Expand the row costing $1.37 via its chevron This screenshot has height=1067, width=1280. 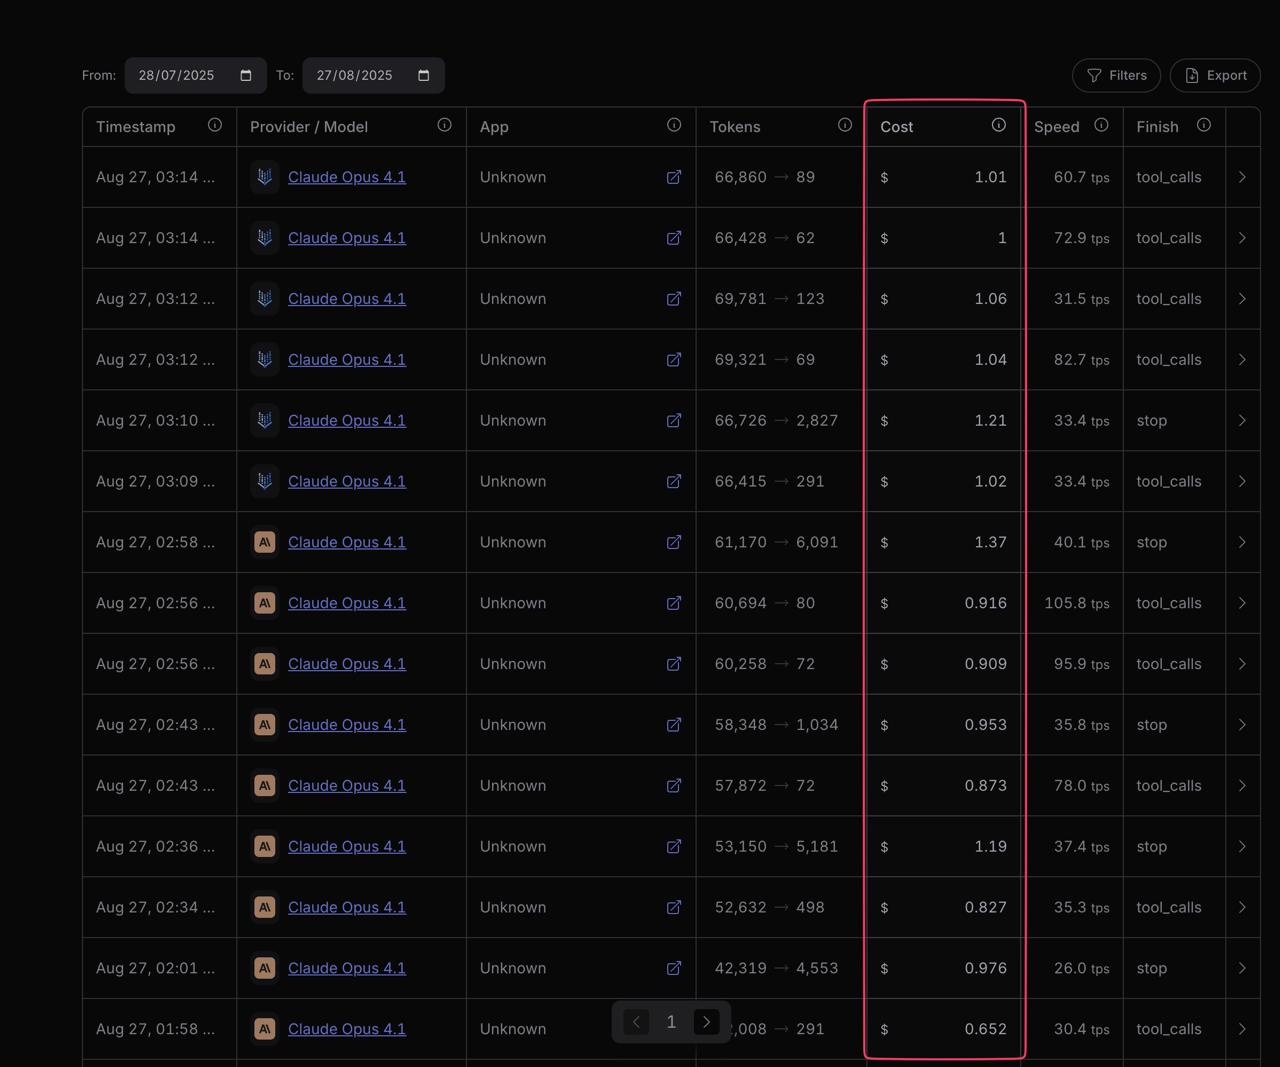click(1242, 542)
